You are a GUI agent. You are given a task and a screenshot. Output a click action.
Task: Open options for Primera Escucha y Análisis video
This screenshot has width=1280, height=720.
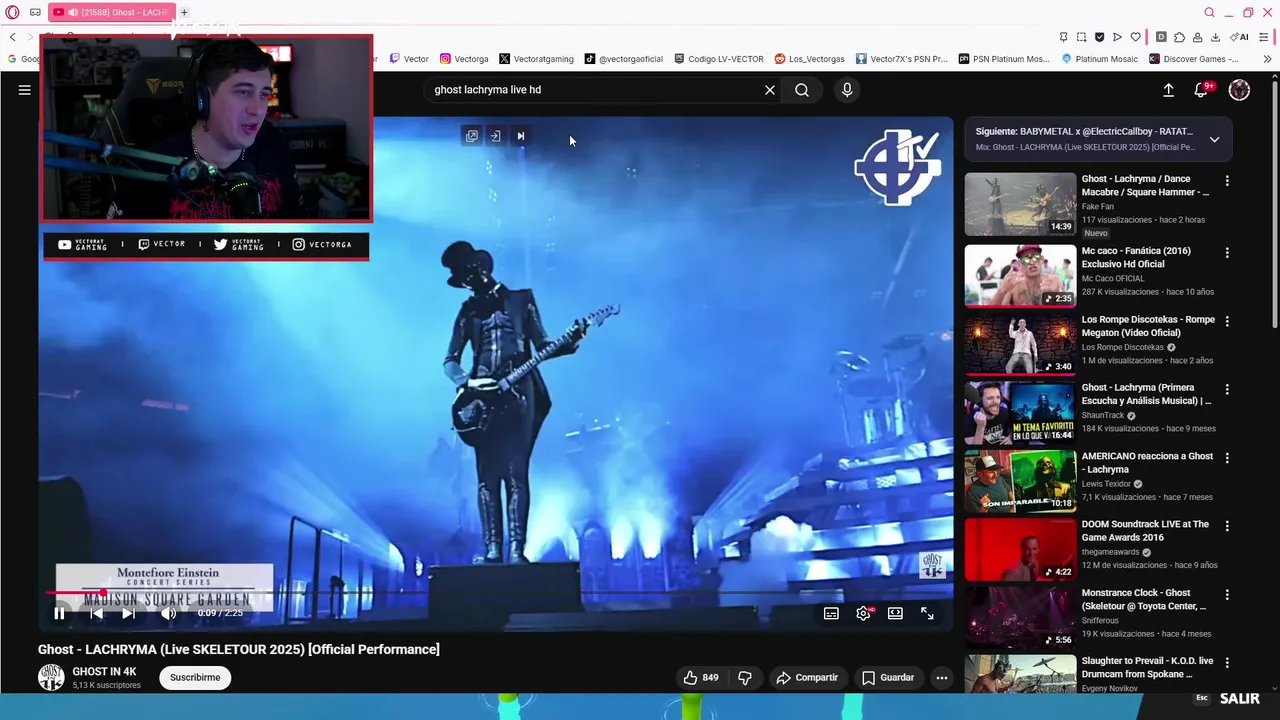click(x=1227, y=389)
